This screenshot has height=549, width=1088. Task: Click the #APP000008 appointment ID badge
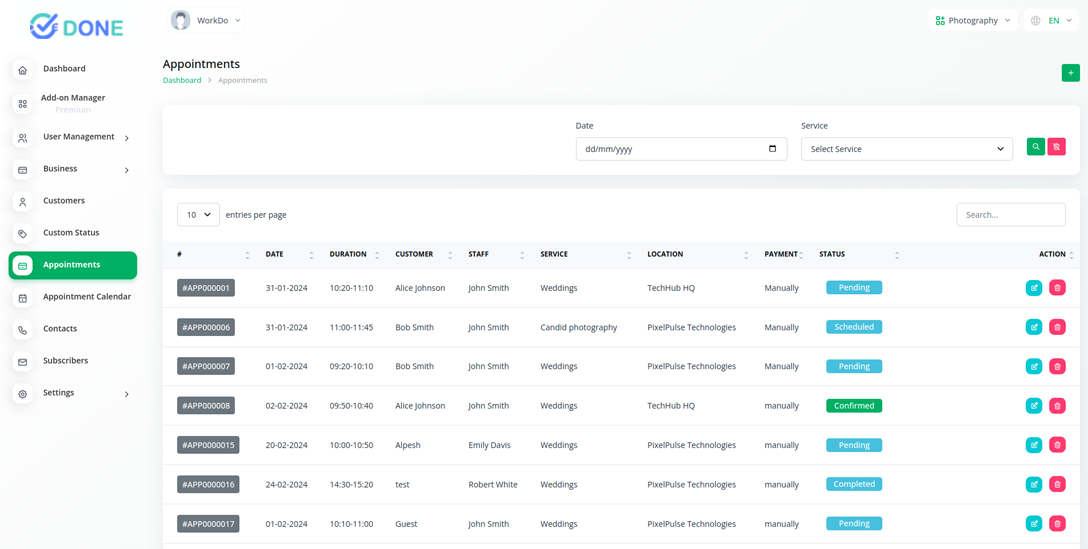(x=206, y=405)
